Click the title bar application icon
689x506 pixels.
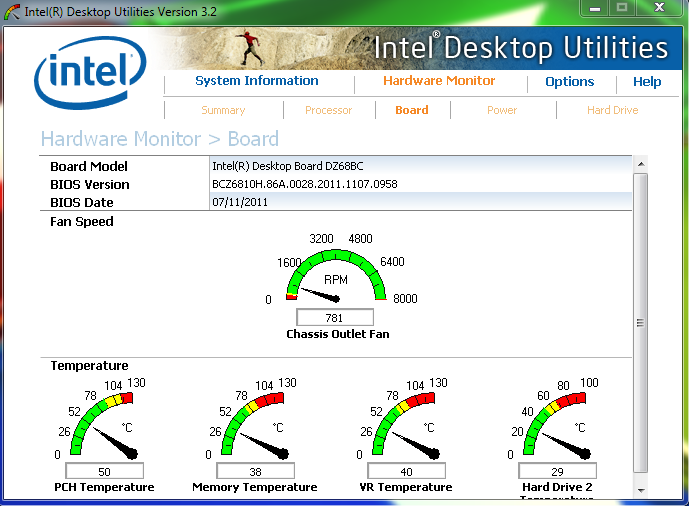point(12,11)
